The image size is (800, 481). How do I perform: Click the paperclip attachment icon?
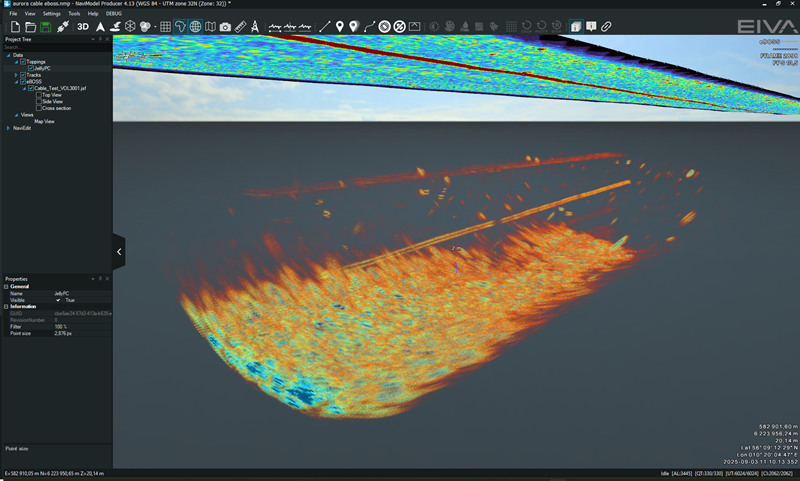coord(606,26)
